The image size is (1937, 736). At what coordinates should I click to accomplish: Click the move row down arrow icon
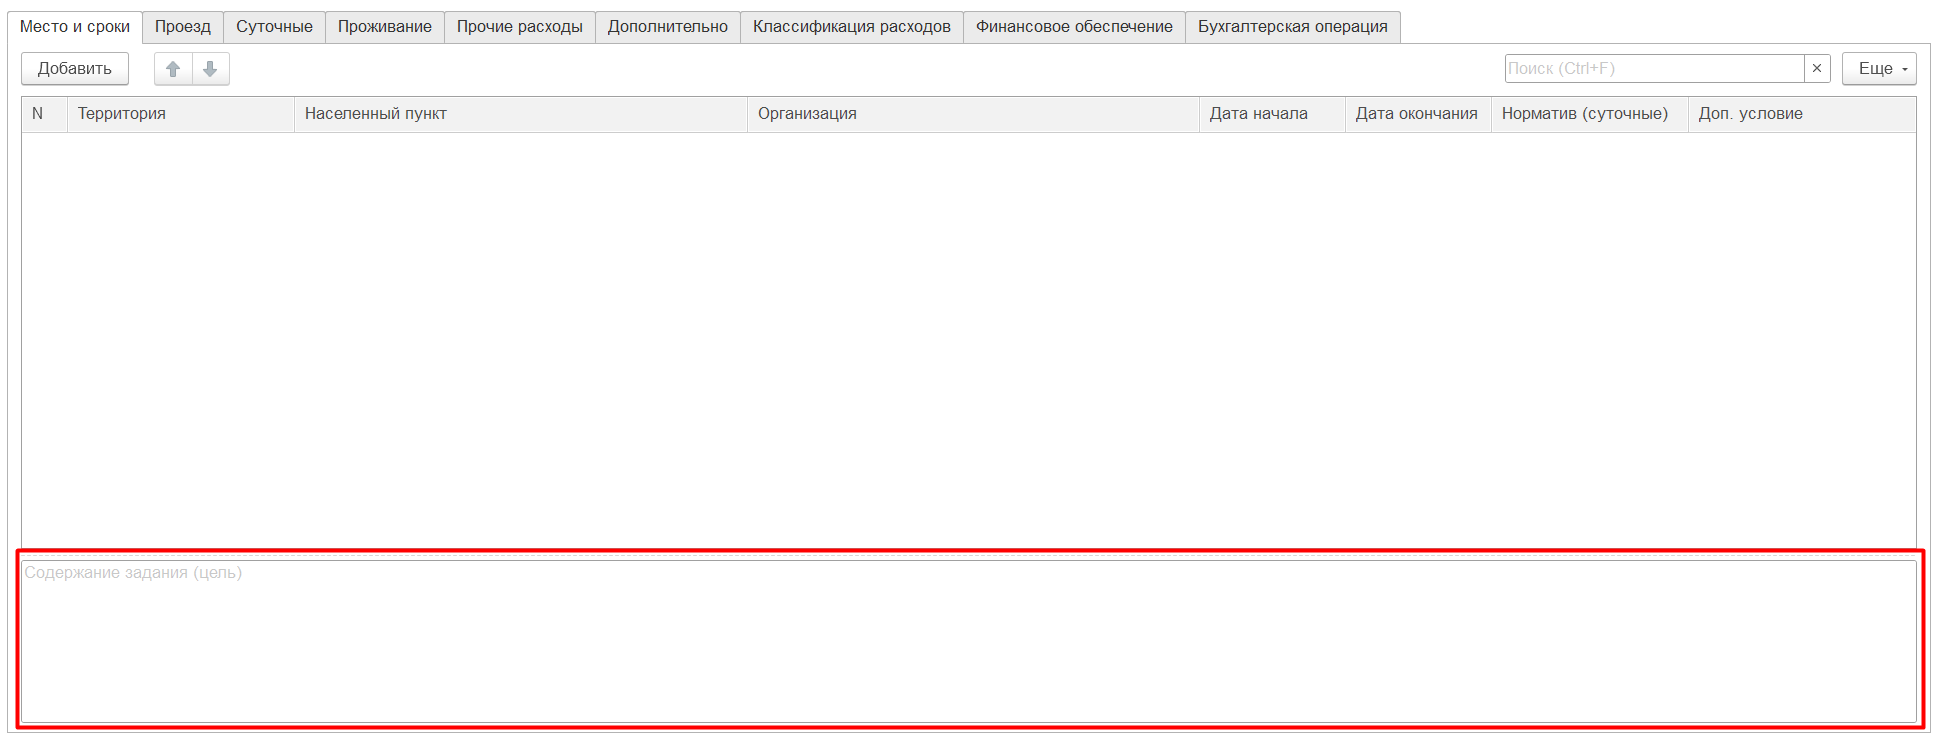coord(210,69)
